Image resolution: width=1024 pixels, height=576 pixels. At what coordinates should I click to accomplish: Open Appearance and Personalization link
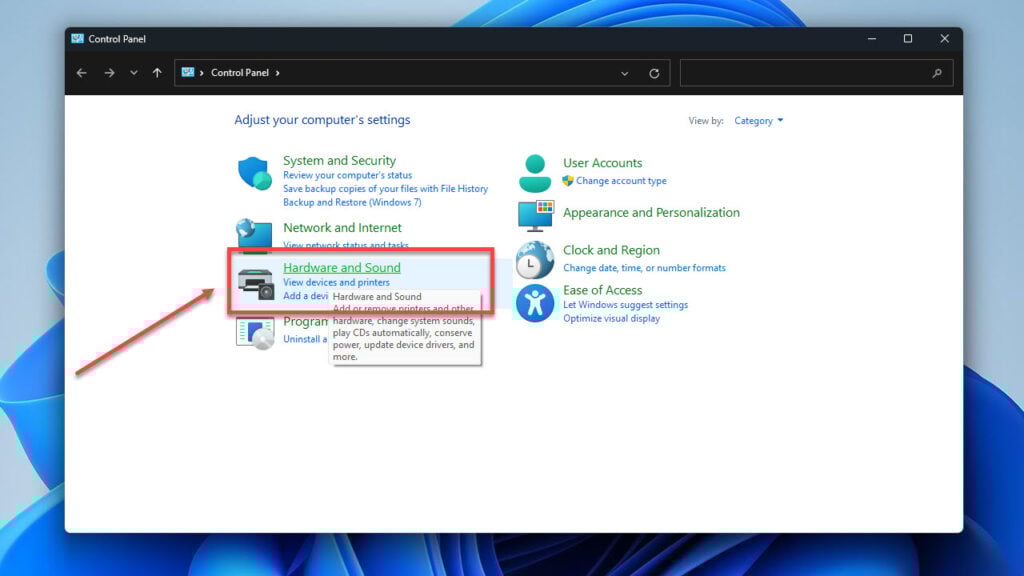coord(651,213)
